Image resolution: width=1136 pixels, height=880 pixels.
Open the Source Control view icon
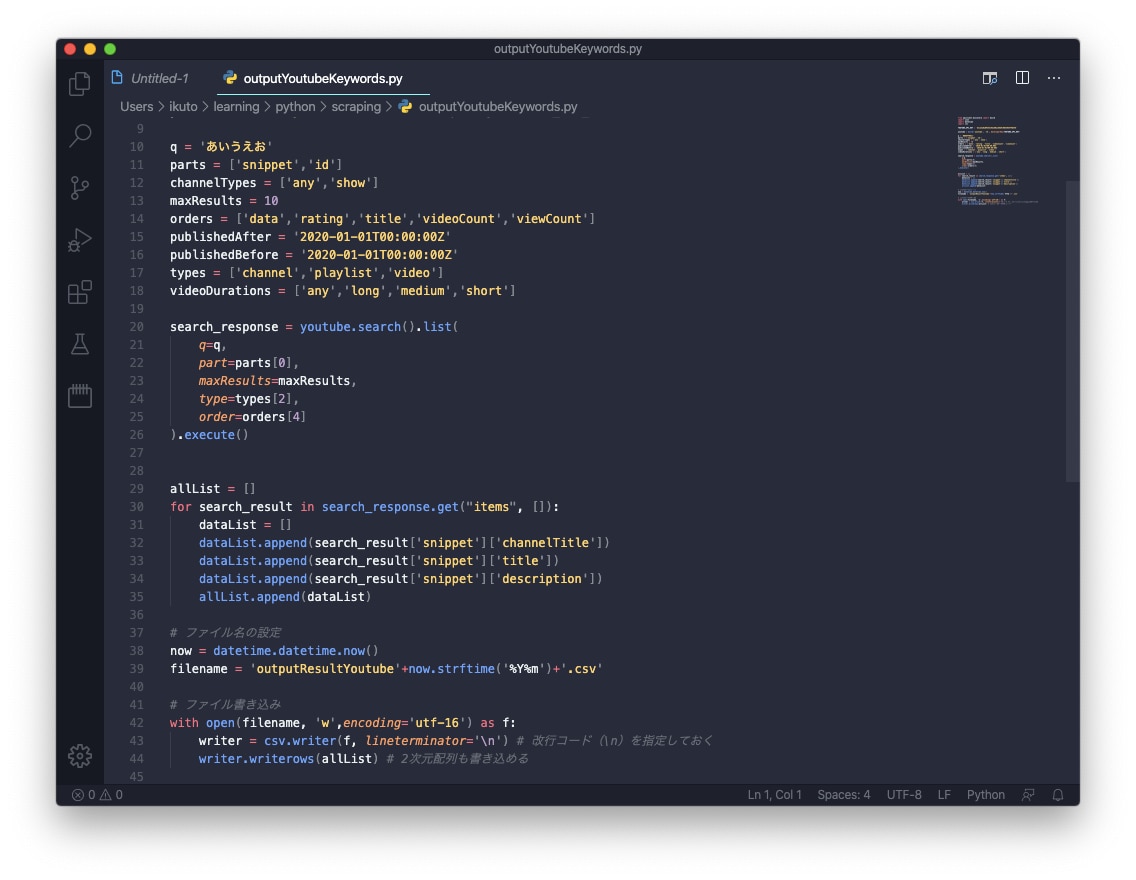(80, 188)
